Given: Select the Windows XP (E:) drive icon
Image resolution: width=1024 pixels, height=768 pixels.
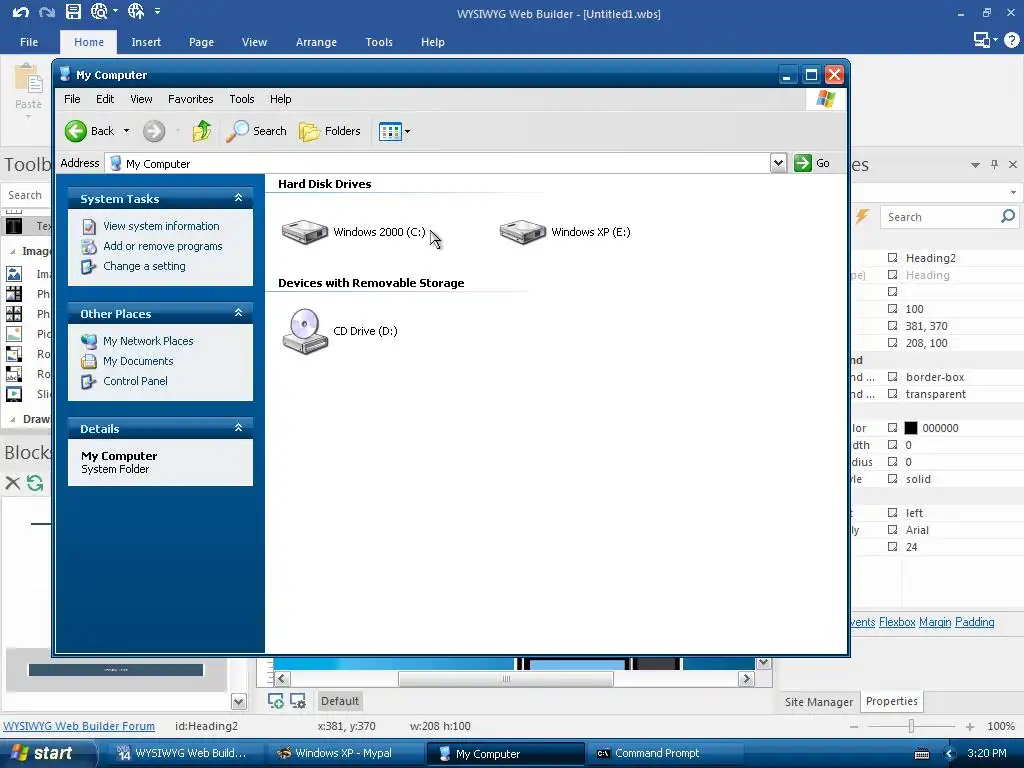Looking at the screenshot, I should click(522, 232).
